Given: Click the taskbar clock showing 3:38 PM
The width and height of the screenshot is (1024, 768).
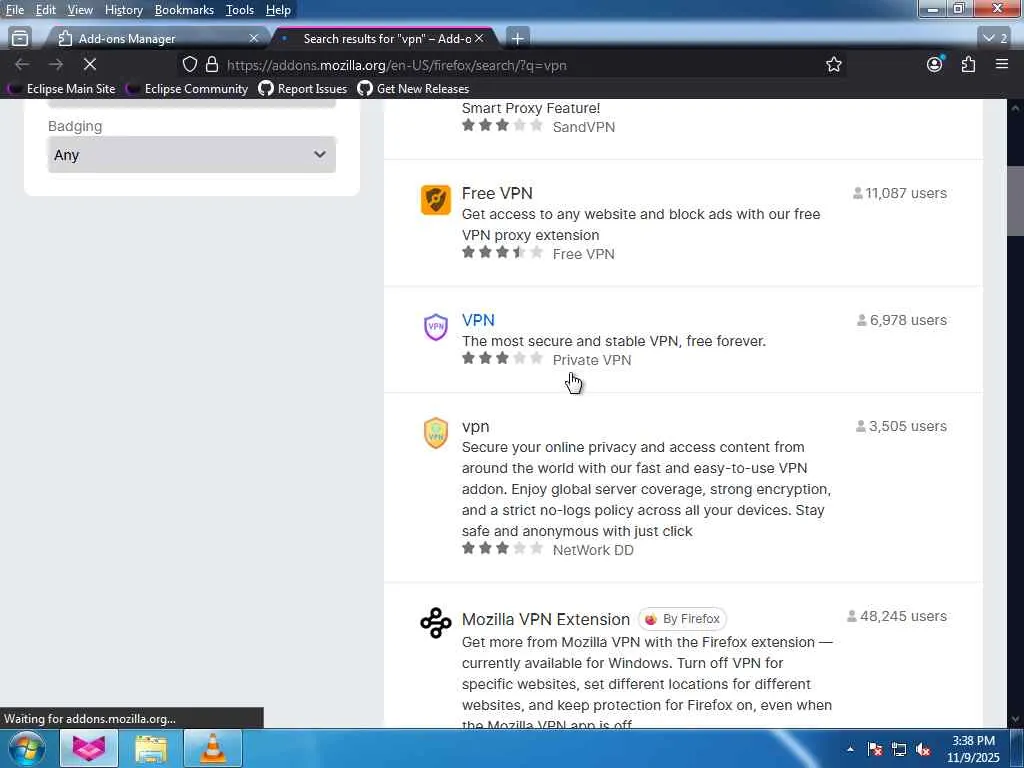Looking at the screenshot, I should [x=973, y=749].
